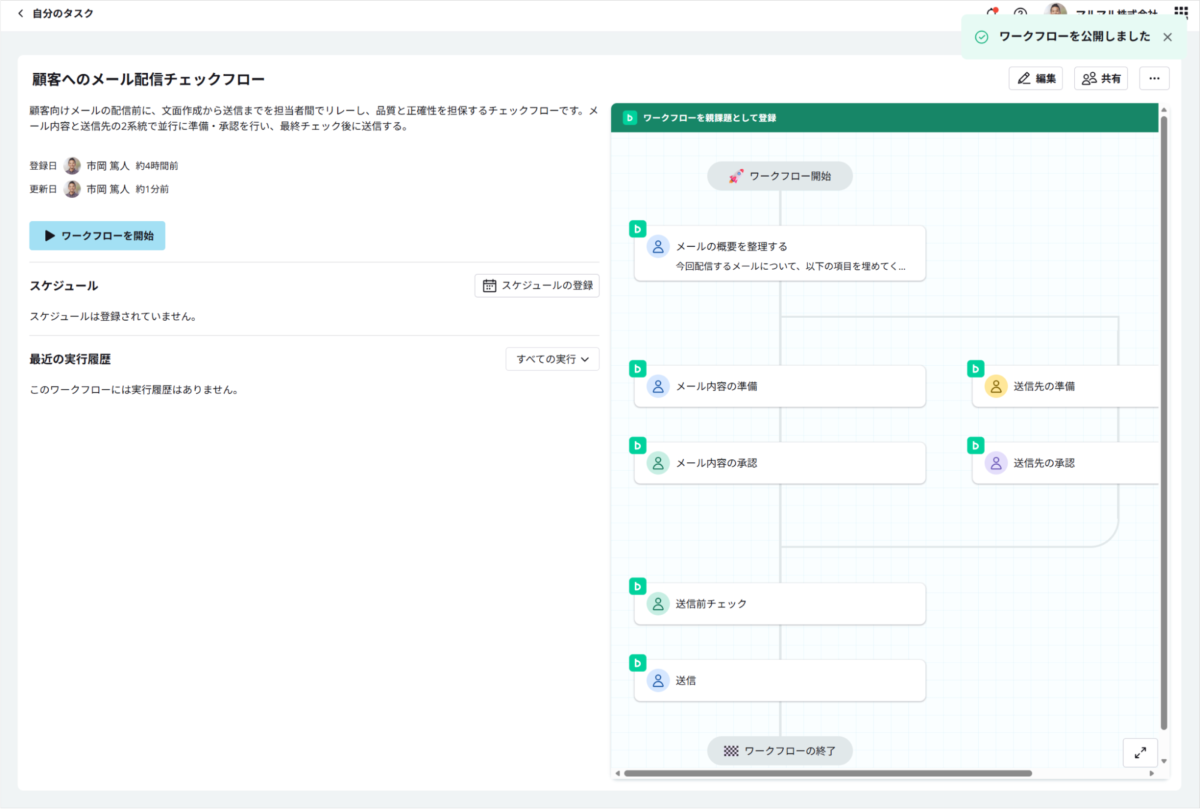This screenshot has height=809, width=1200.
Task: Click the 編集 edit button
Action: 1035,78
